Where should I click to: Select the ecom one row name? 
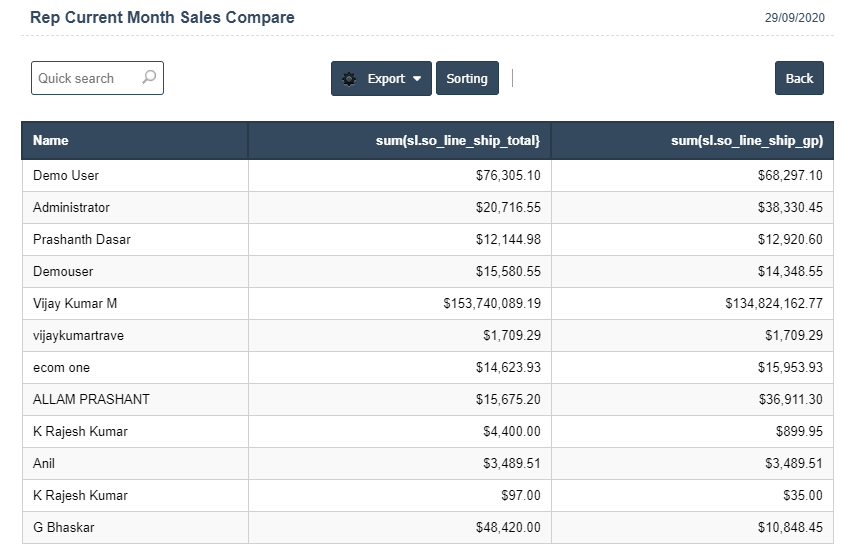click(61, 368)
